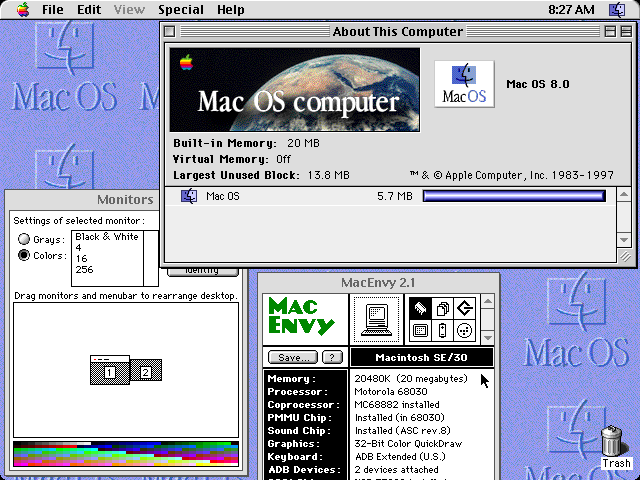Image resolution: width=640 pixels, height=480 pixels.
Task: Click the PMMU Chip label in MacEnvy
Action: [x=300, y=418]
